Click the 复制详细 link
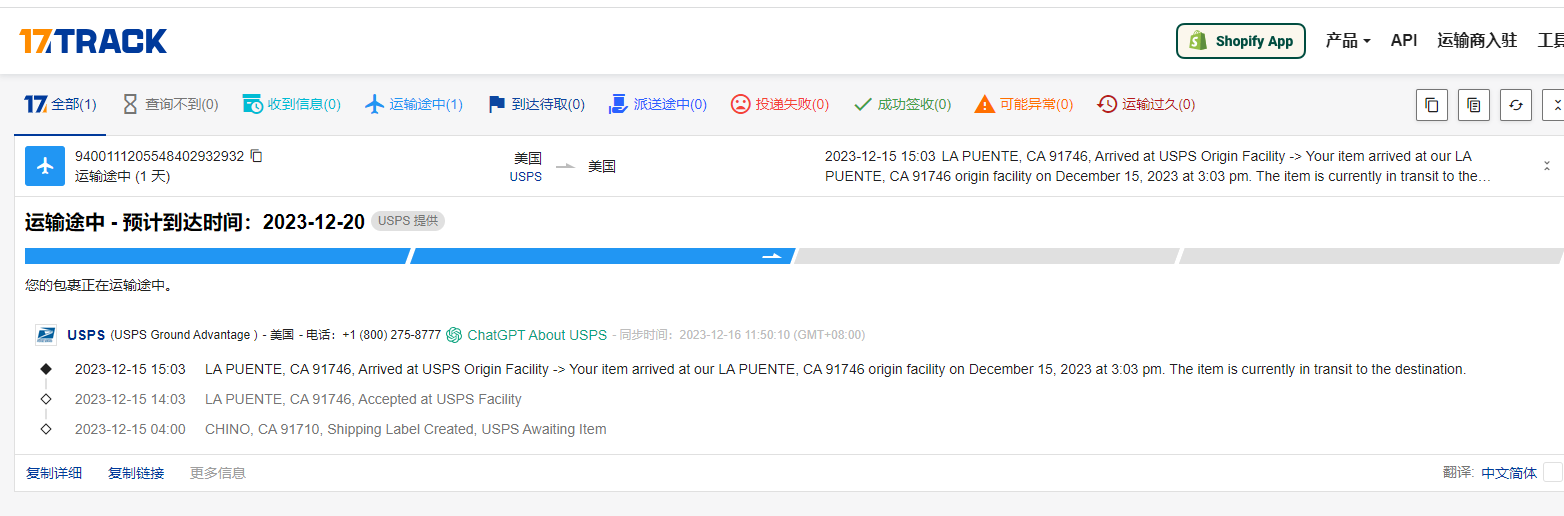Viewport: 1564px width, 516px height. (54, 473)
